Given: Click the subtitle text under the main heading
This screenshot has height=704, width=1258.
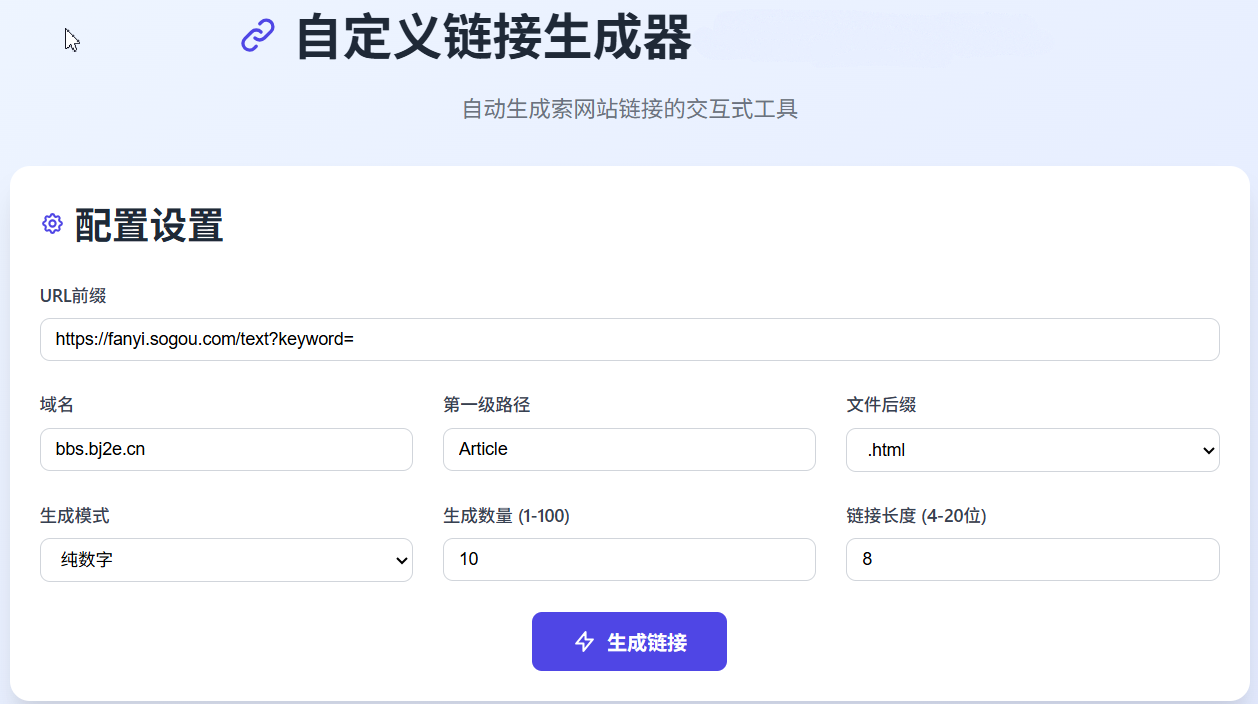Looking at the screenshot, I should 629,110.
